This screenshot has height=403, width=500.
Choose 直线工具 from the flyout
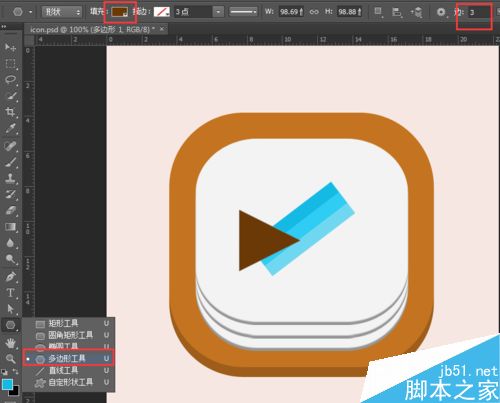tap(69, 370)
